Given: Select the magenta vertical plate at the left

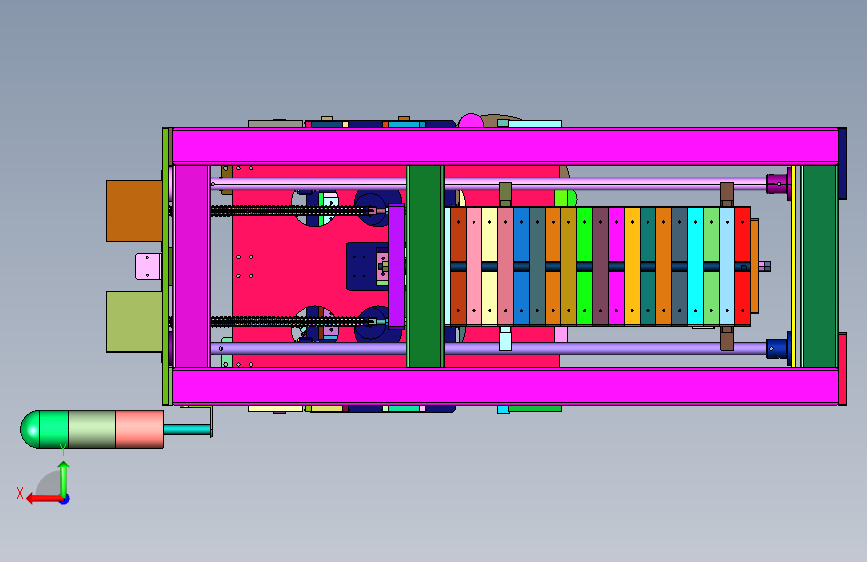Looking at the screenshot, I should coord(191,266).
